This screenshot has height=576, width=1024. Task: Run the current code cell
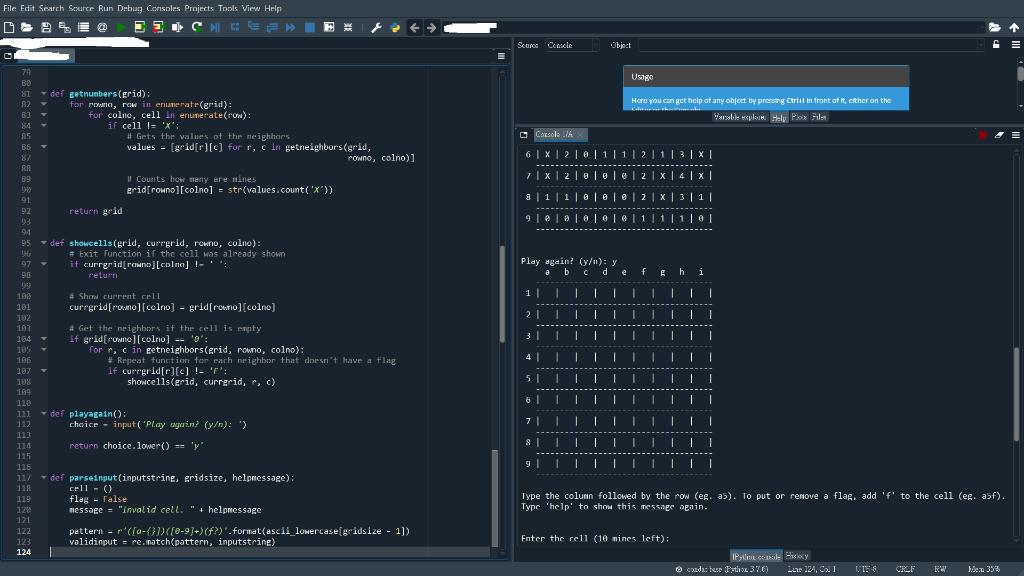coord(140,27)
